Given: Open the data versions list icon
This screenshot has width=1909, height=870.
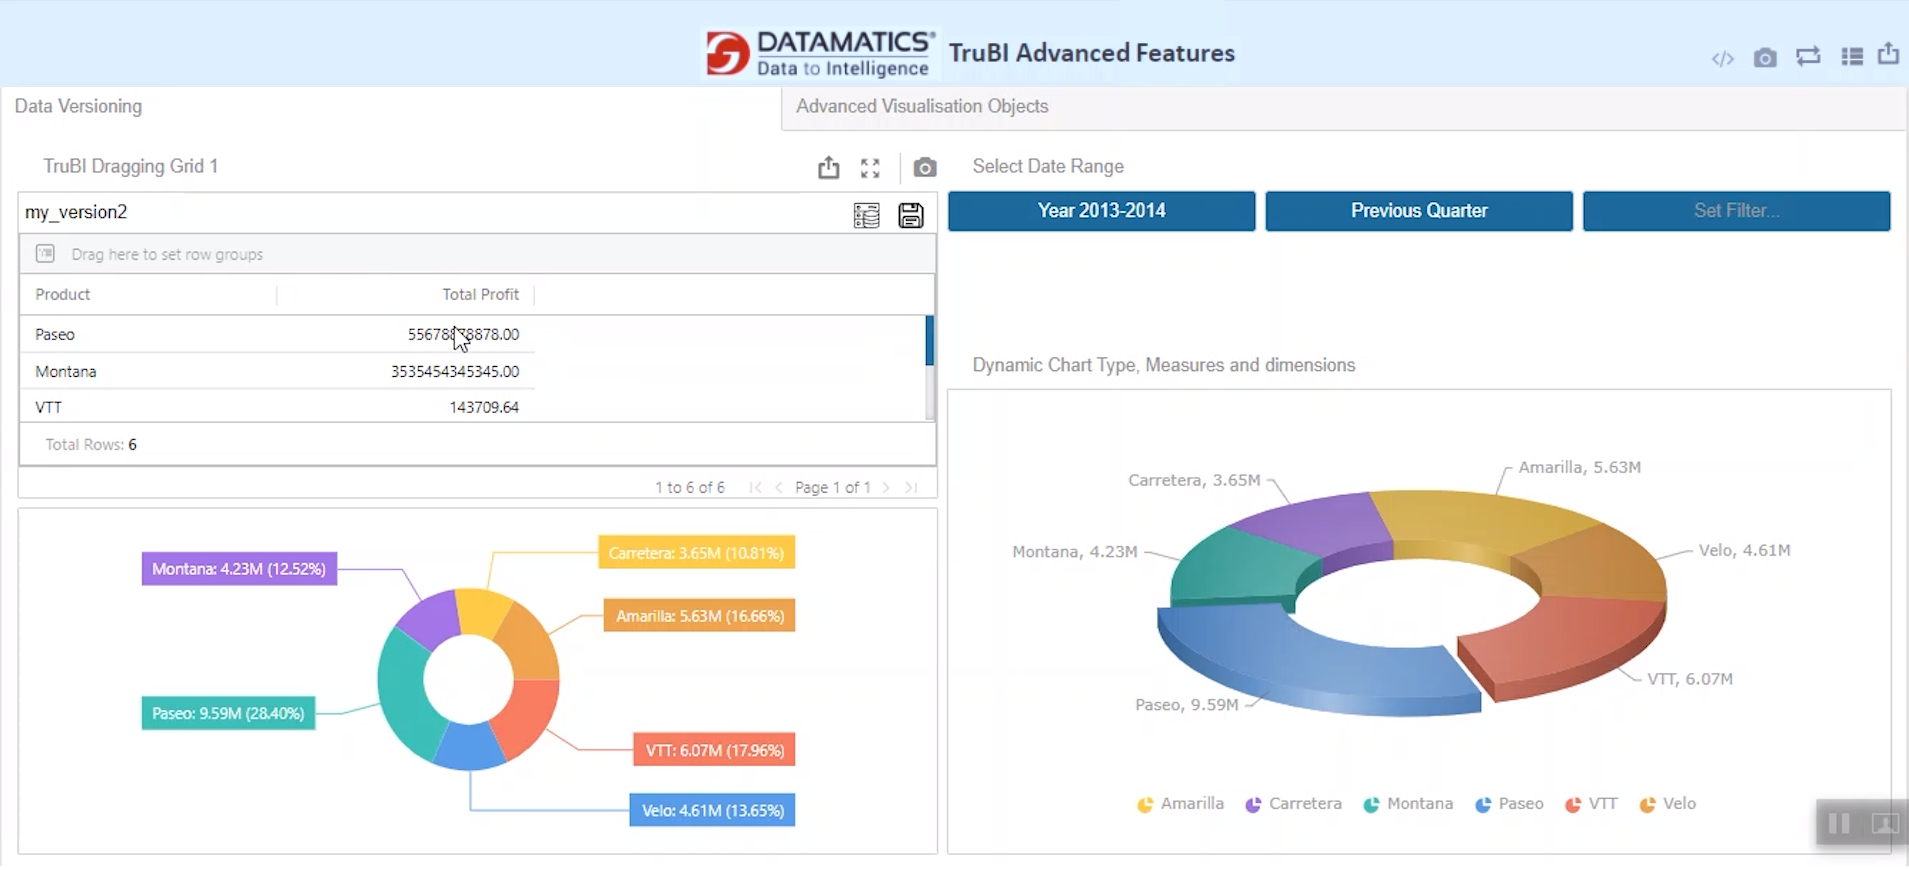Looking at the screenshot, I should click(x=866, y=215).
